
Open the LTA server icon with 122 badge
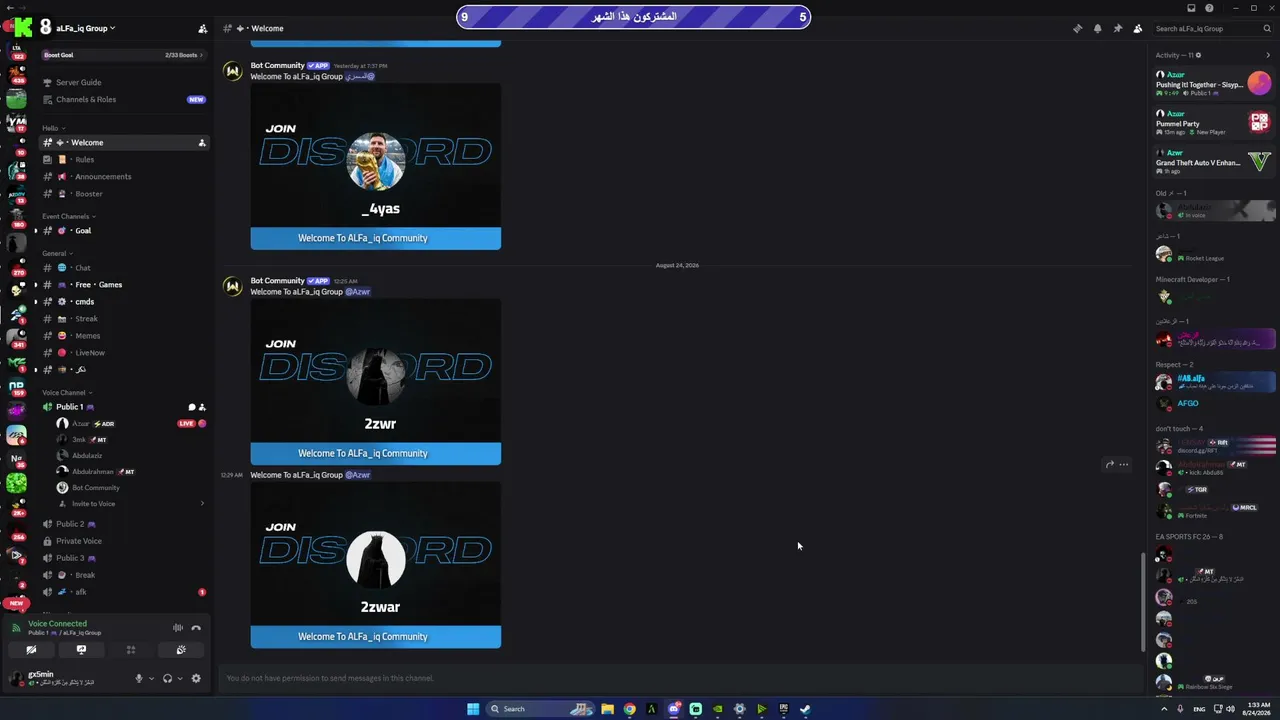coord(16,50)
